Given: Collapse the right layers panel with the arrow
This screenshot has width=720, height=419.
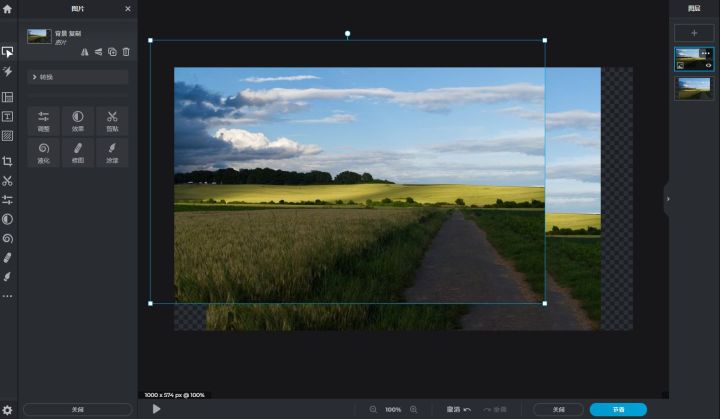Looking at the screenshot, I should [667, 199].
